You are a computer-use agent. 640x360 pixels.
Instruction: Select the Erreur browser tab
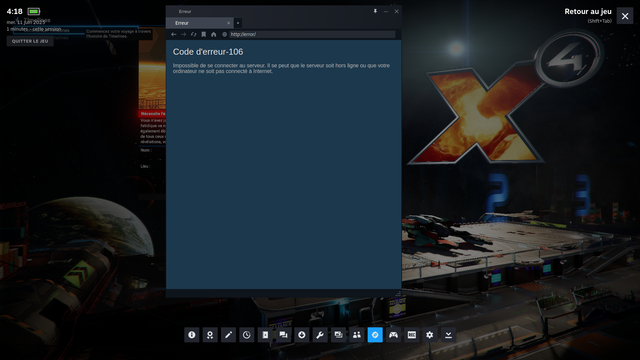(x=200, y=23)
